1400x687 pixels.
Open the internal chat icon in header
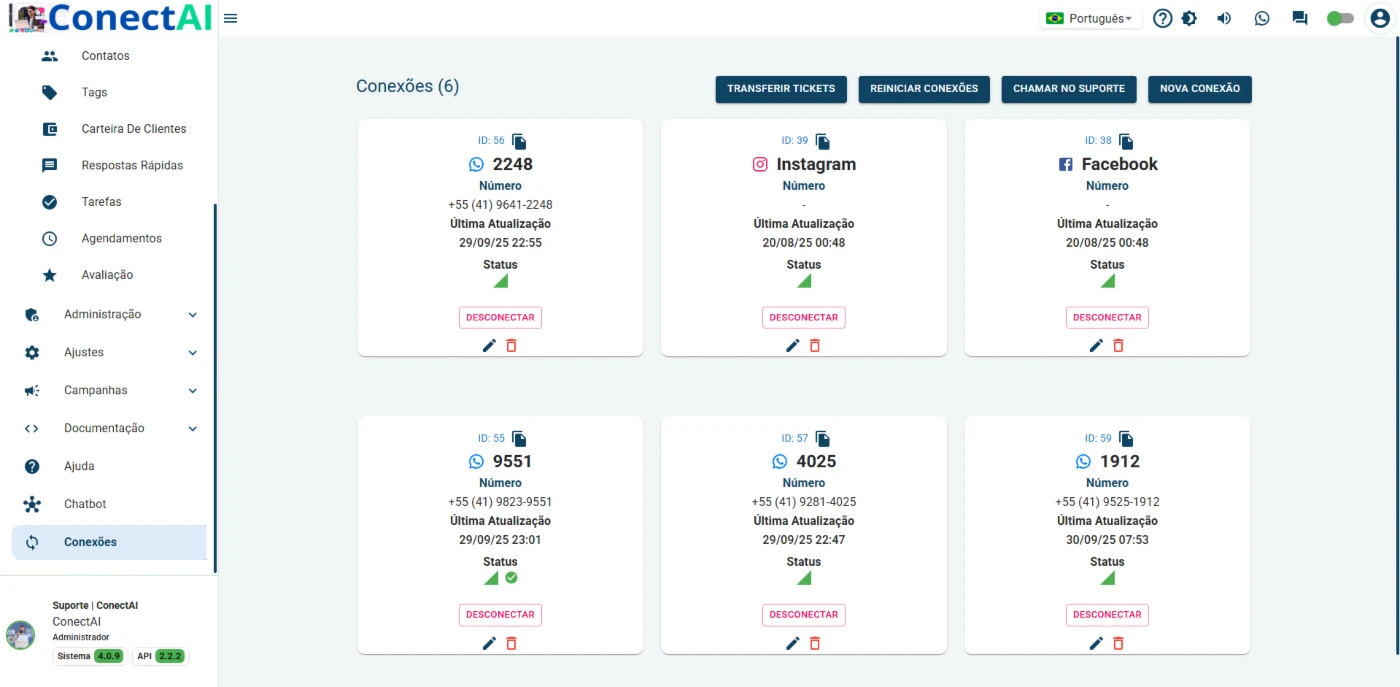pyautogui.click(x=1300, y=18)
